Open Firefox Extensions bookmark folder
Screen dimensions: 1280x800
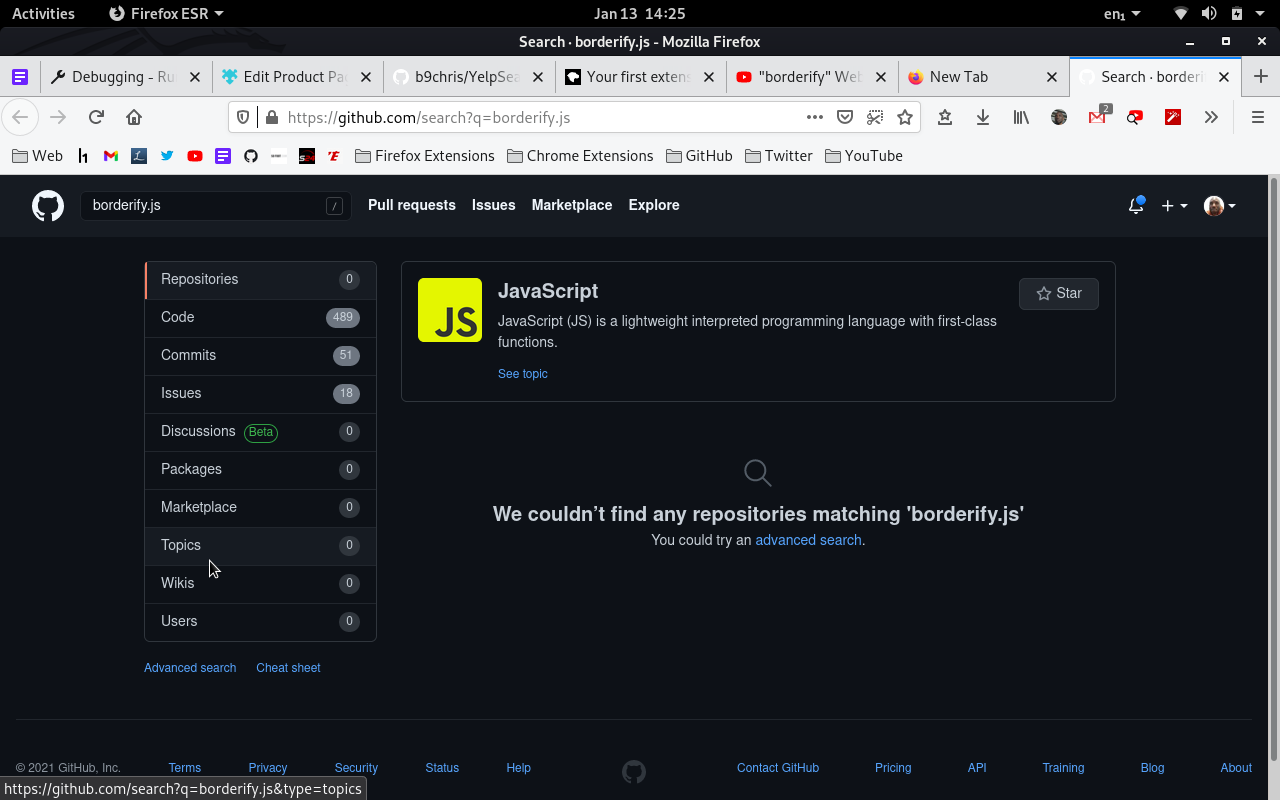(425, 156)
